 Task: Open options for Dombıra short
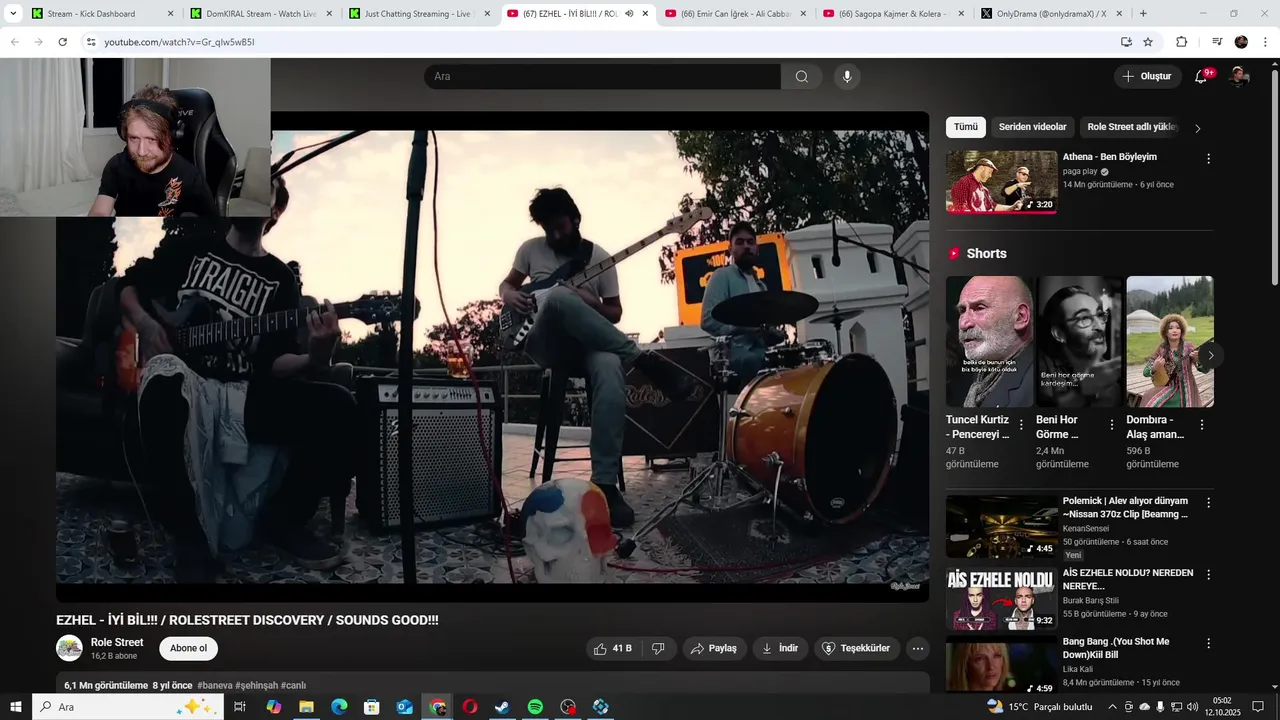click(1201, 424)
